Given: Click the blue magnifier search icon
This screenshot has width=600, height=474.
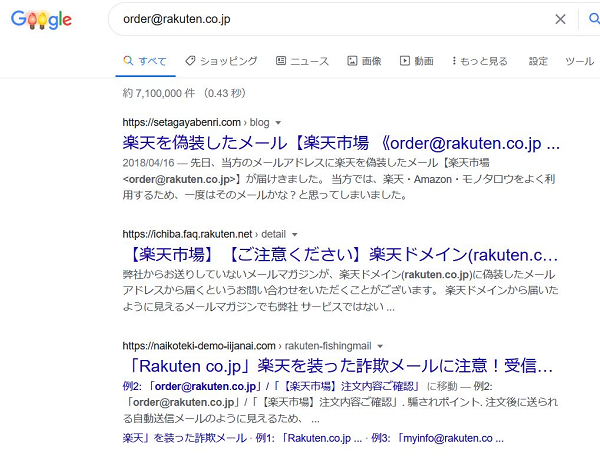Looking at the screenshot, I should [x=594, y=18].
